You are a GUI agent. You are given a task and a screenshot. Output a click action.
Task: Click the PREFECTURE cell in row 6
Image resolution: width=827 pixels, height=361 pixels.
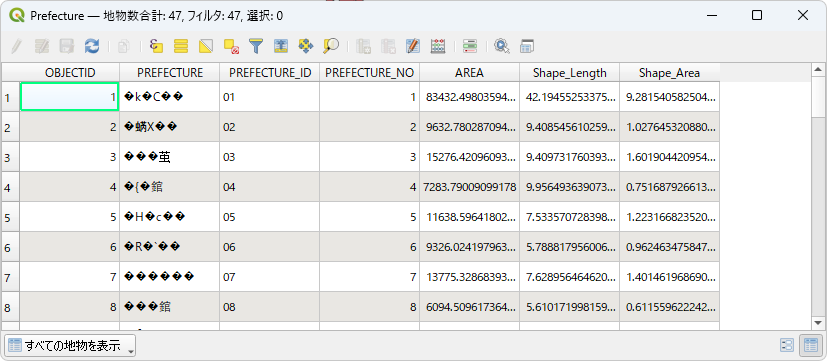(170, 246)
